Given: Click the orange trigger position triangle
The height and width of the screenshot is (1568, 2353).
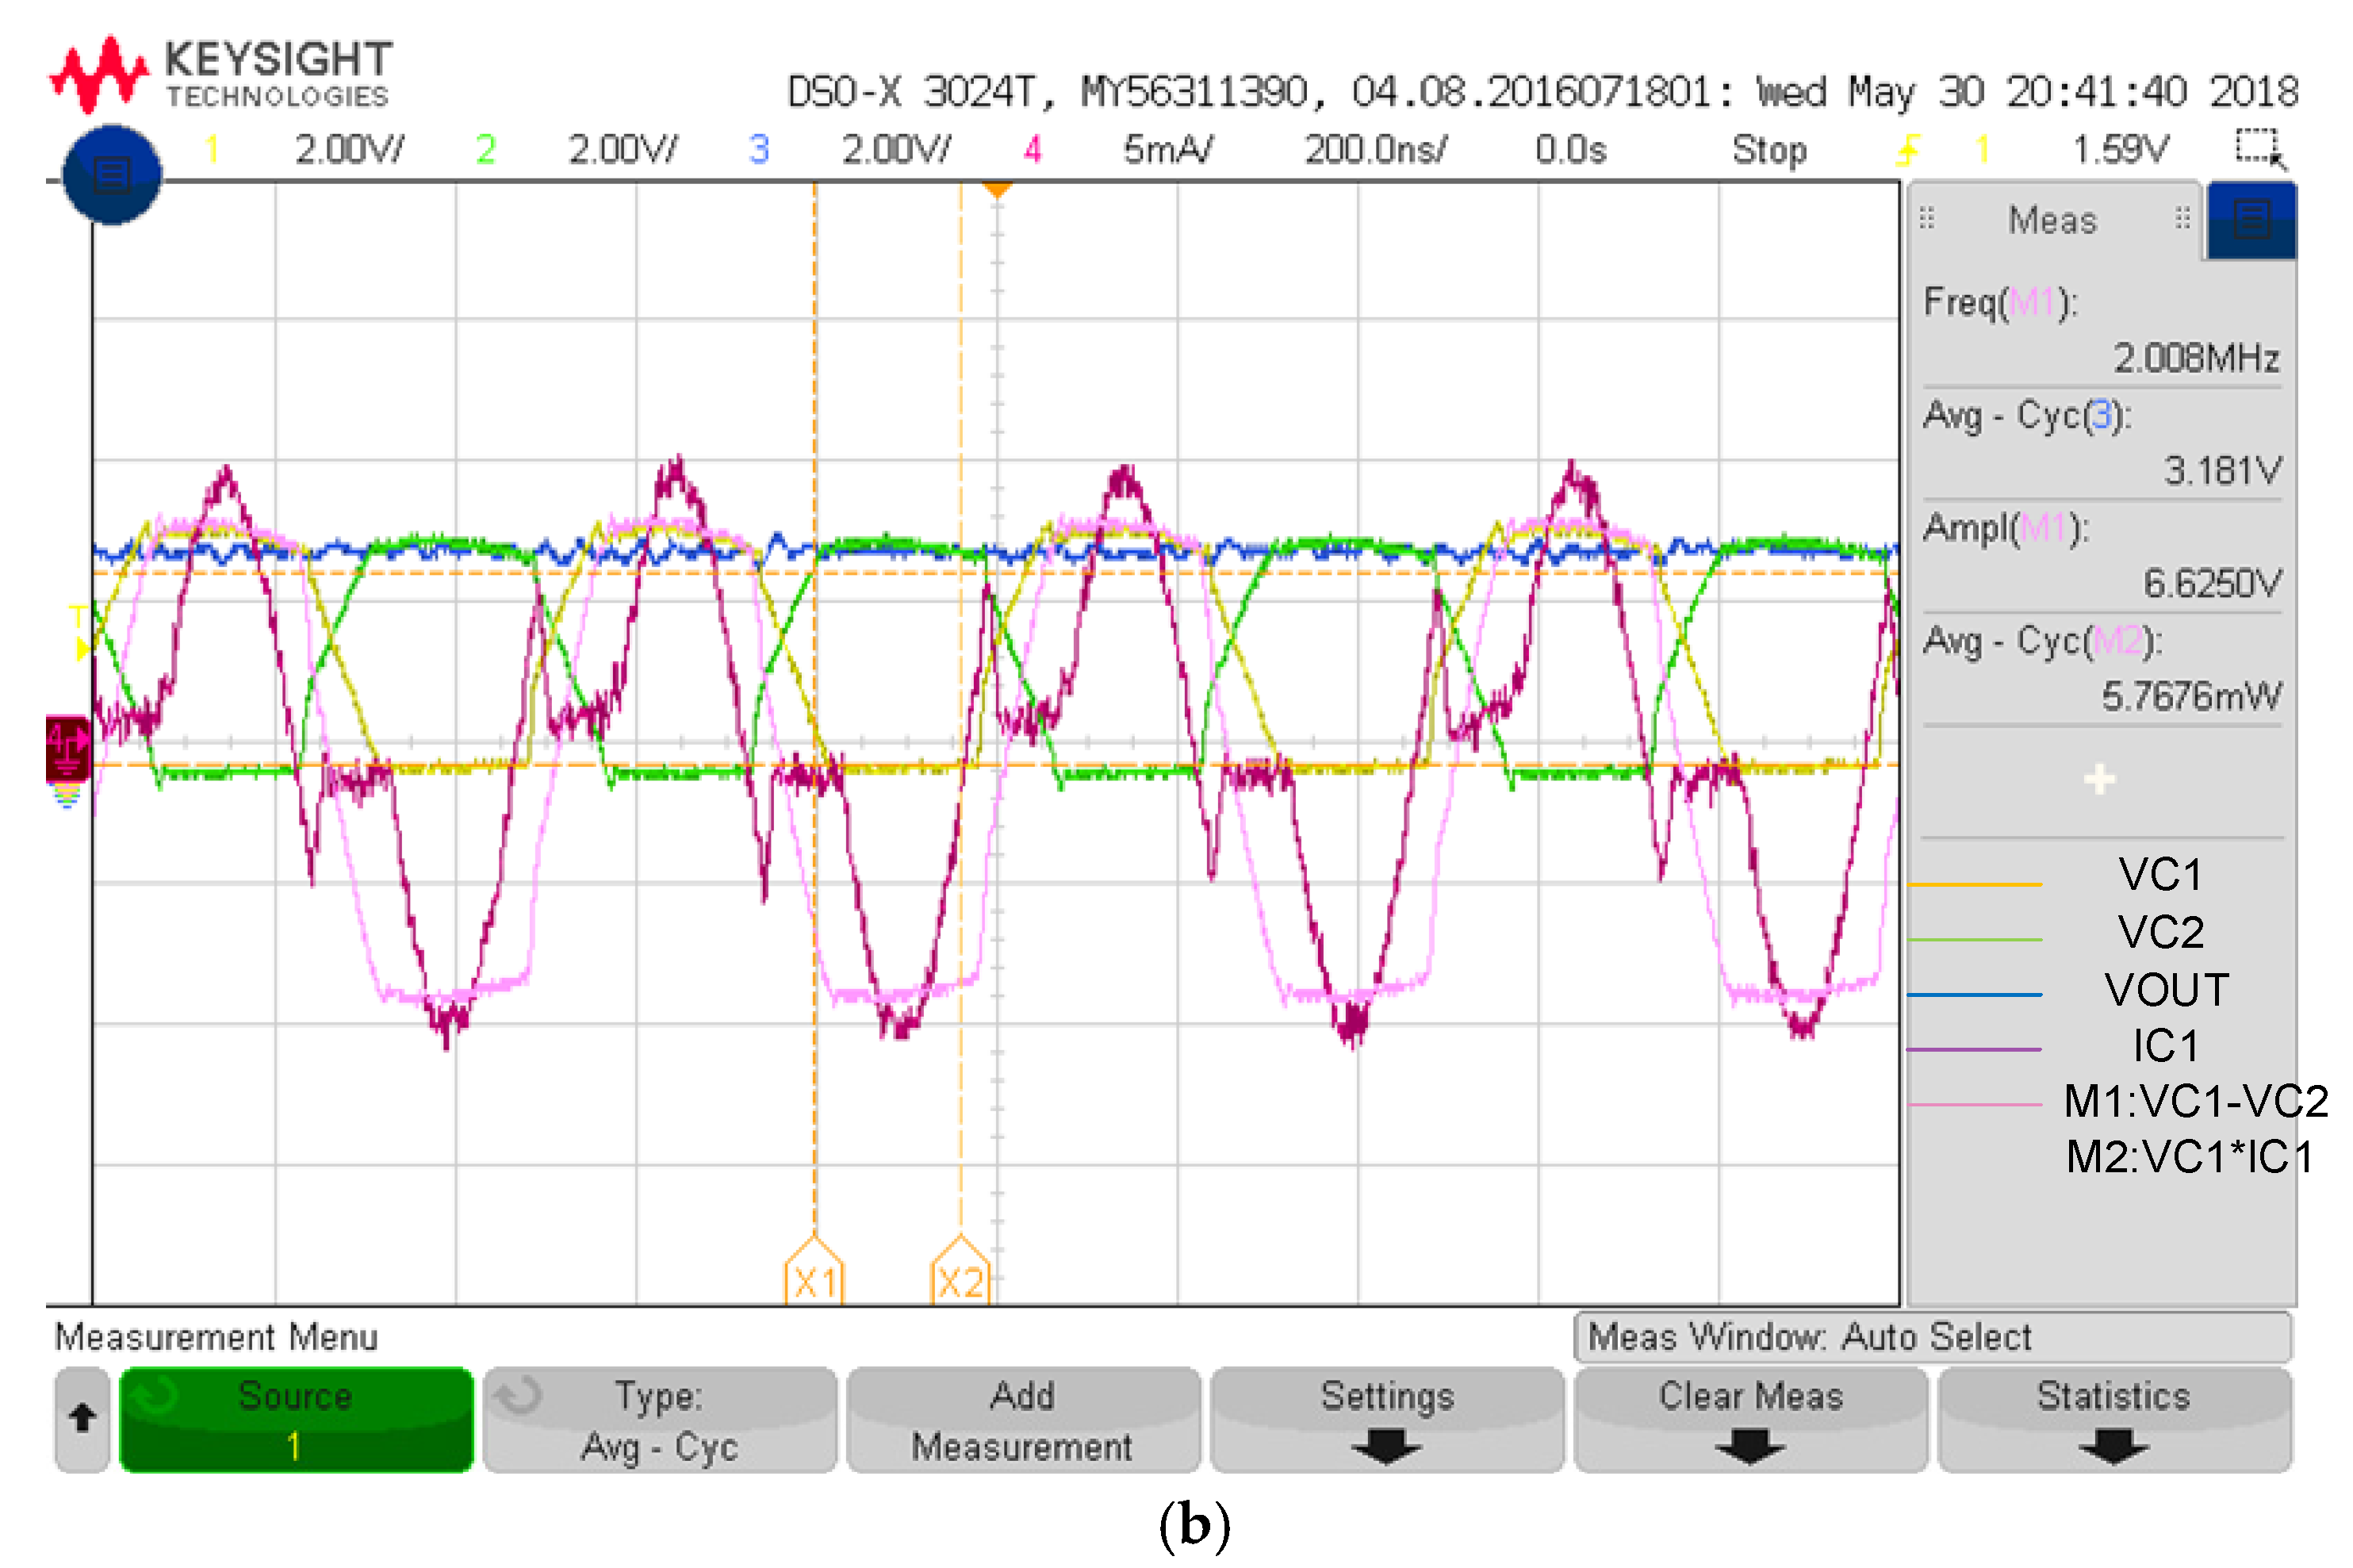Looking at the screenshot, I should pos(997,189).
